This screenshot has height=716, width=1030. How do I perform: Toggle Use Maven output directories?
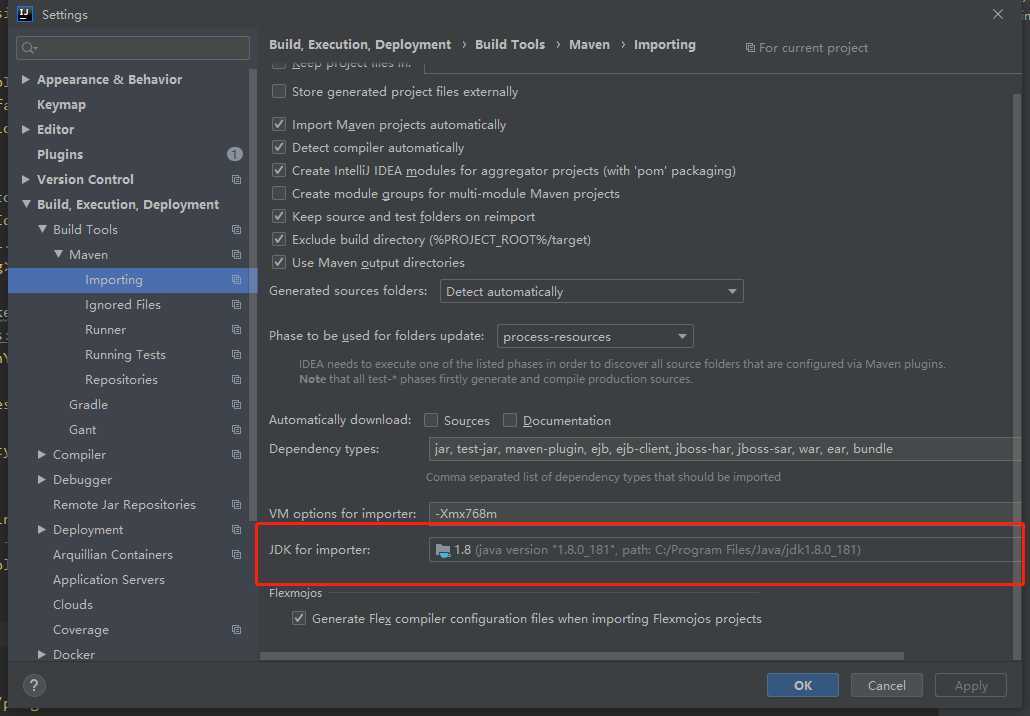tap(279, 262)
